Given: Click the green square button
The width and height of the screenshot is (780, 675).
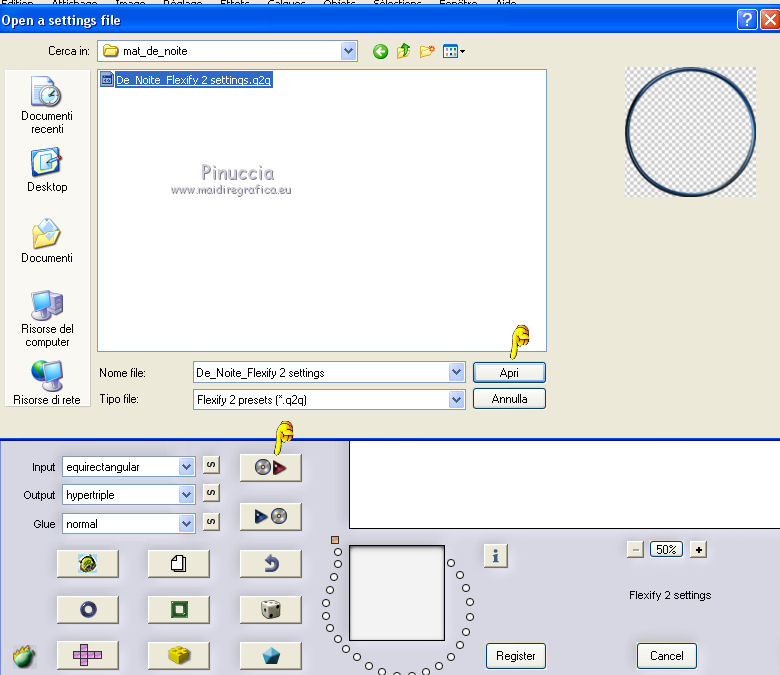Looking at the screenshot, I should click(179, 609).
